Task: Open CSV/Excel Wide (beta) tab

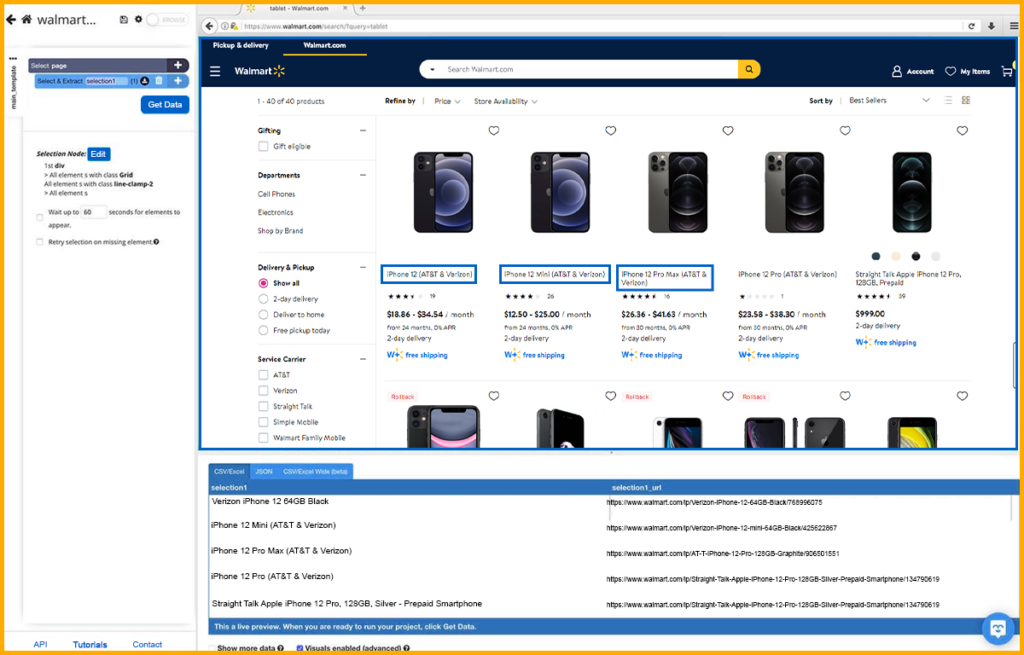Action: pos(315,471)
